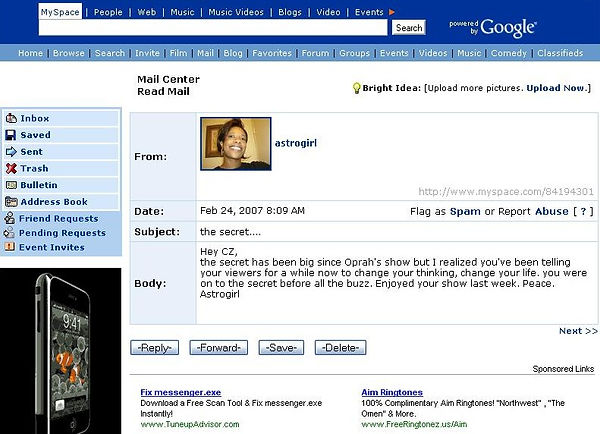The width and height of the screenshot is (600, 434).
Task: Go to Home in navigation bar
Action: [31, 53]
